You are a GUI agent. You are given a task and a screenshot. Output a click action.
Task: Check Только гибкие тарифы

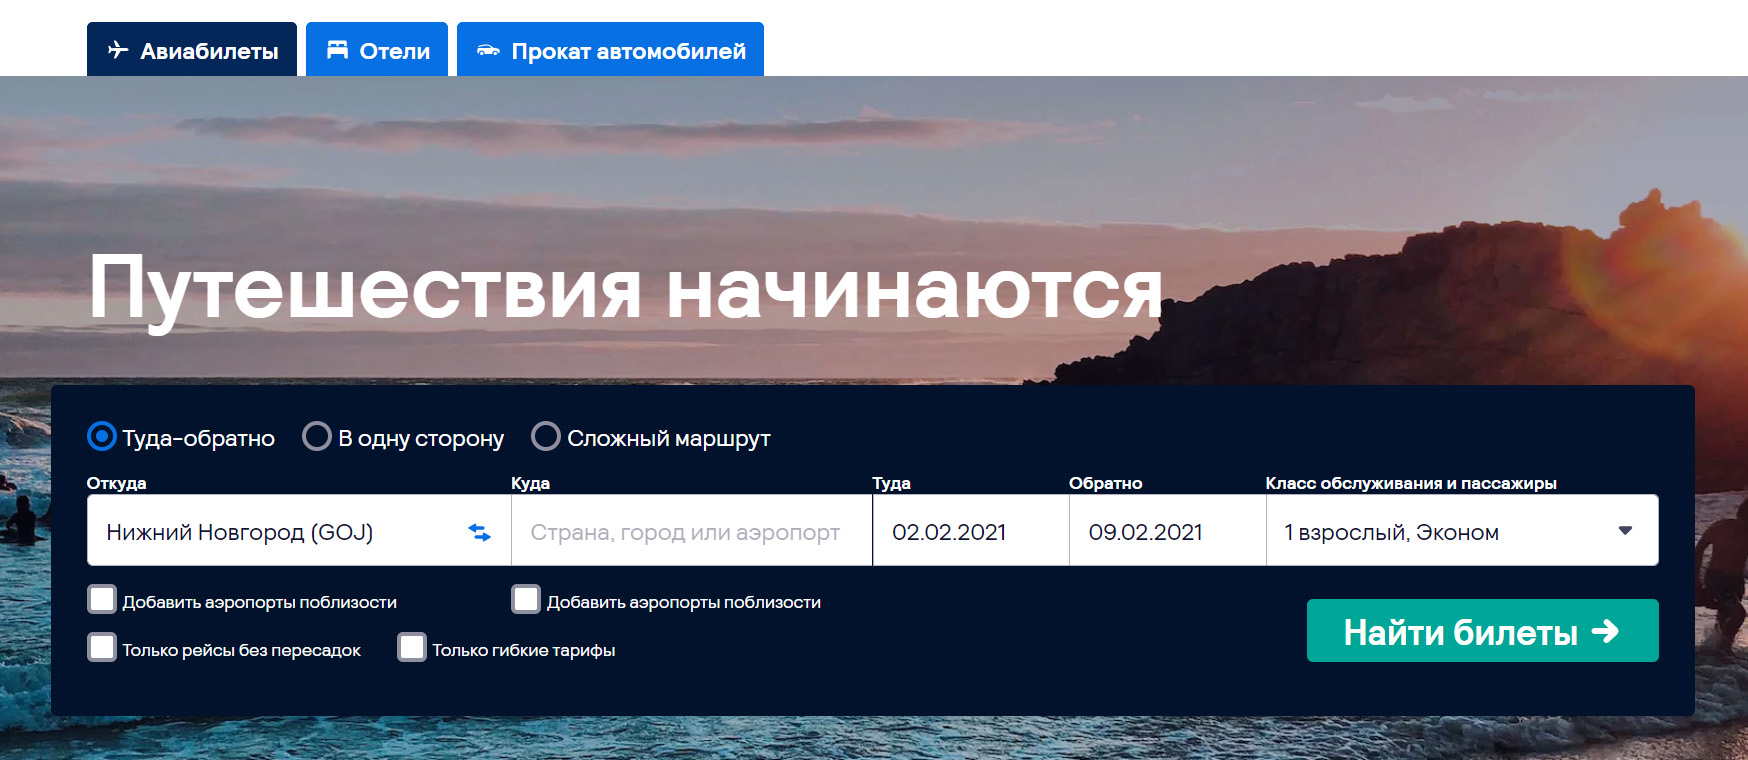click(x=412, y=648)
